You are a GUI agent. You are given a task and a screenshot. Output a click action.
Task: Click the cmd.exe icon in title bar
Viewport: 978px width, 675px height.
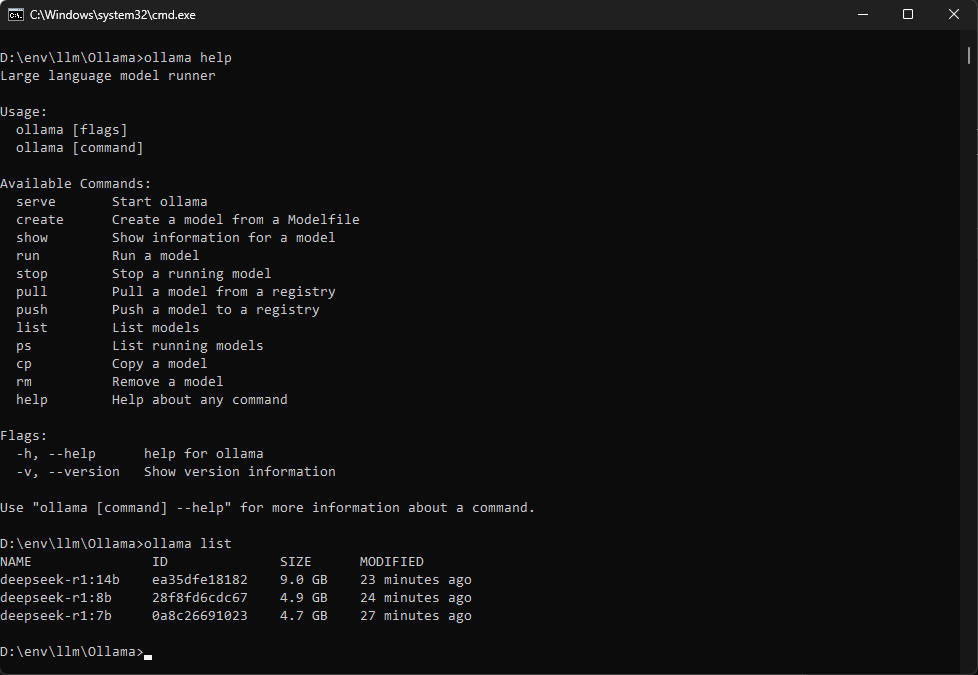[x=16, y=15]
